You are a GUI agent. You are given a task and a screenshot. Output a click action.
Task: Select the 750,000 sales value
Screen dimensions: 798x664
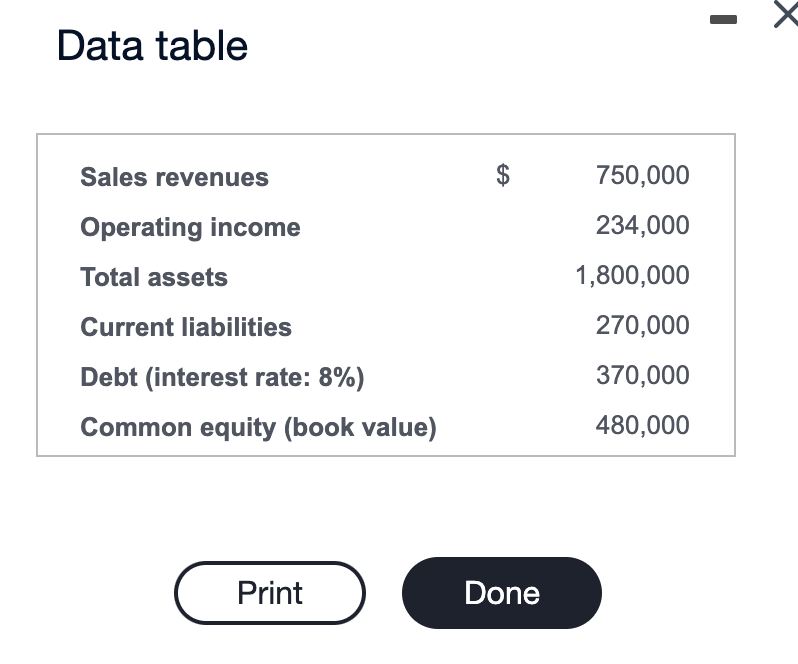pyautogui.click(x=643, y=176)
